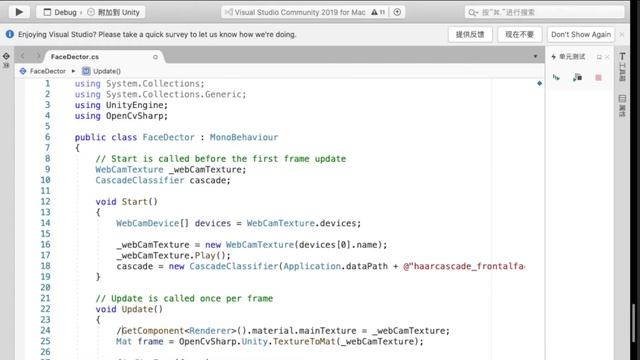Click the circular update icon in status bar
Image resolution: width=640 pixels, height=360 pixels.
click(397, 12)
